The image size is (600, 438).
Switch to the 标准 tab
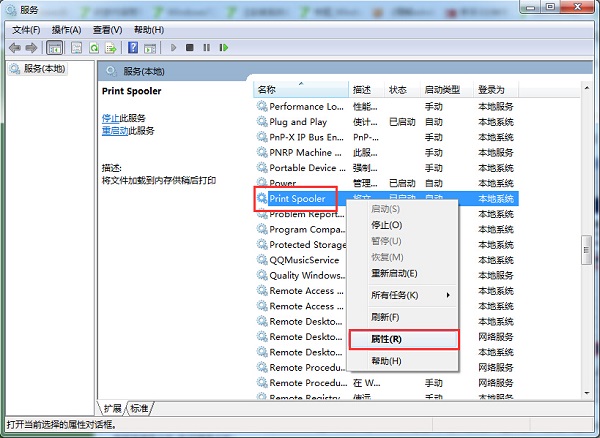pyautogui.click(x=139, y=408)
